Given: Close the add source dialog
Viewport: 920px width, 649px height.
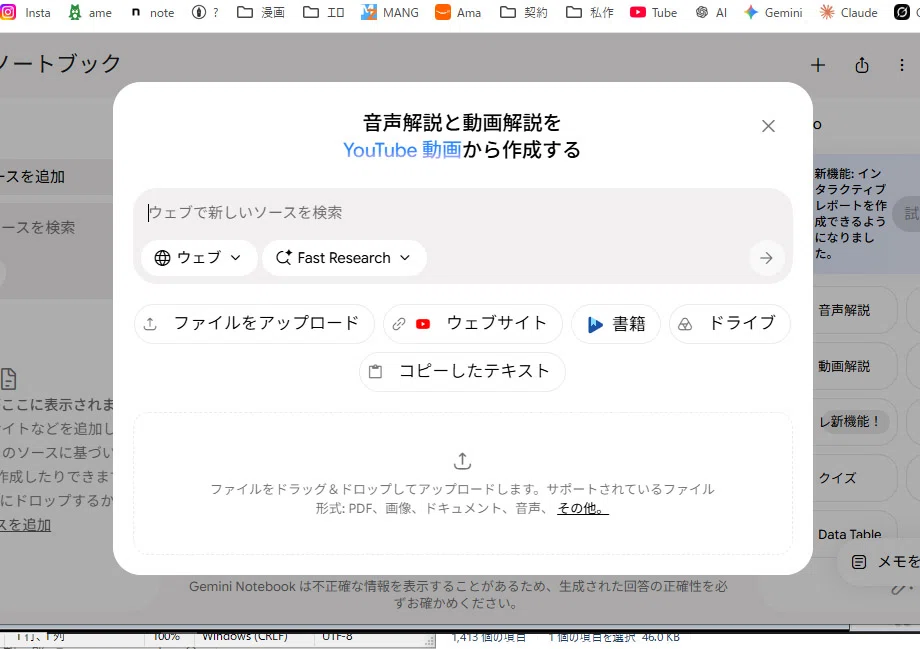Looking at the screenshot, I should (x=768, y=126).
